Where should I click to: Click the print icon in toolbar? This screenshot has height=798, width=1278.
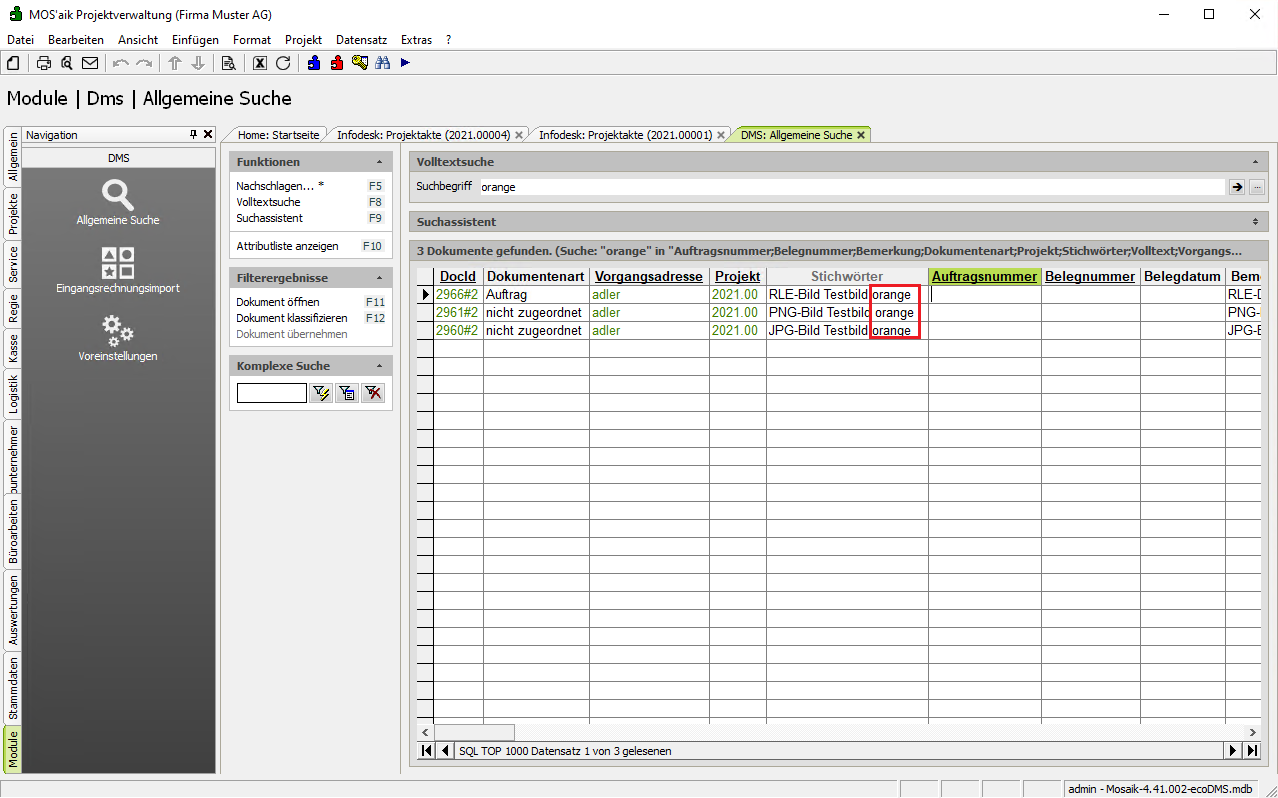44,63
